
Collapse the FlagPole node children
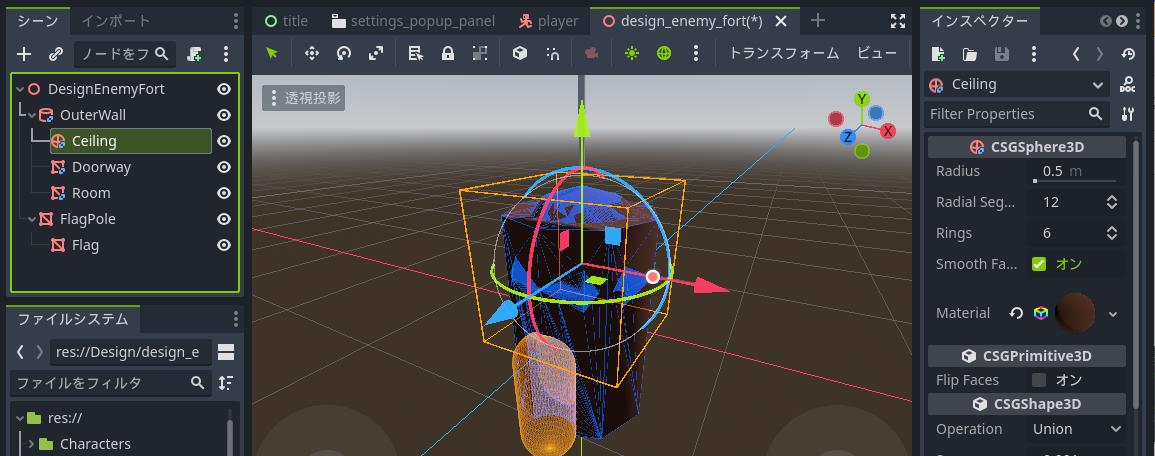click(32, 220)
